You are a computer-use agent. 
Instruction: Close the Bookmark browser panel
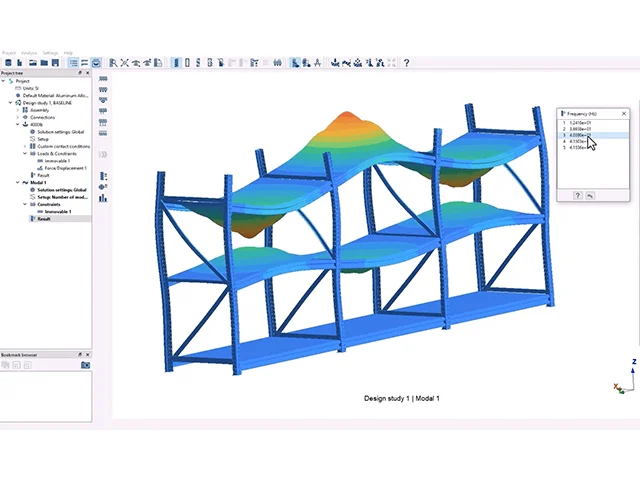coord(87,355)
